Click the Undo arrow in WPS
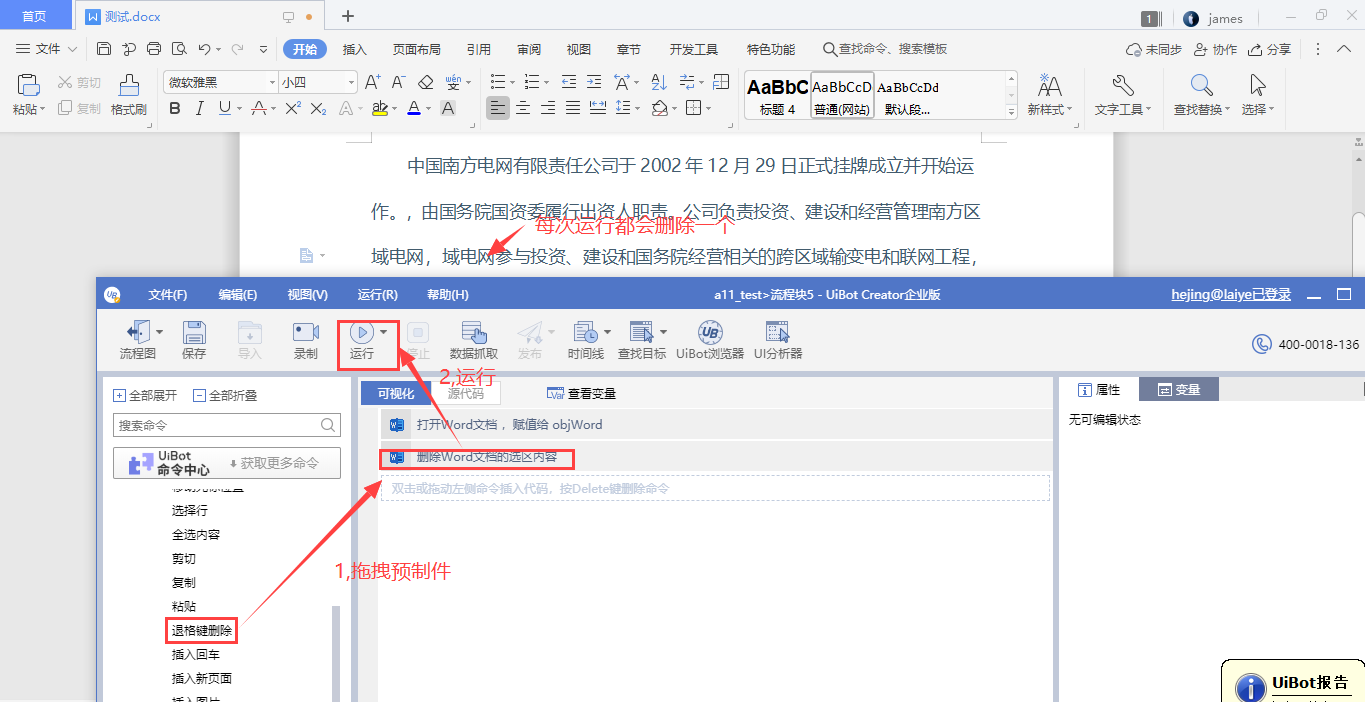The image size is (1365, 702). (x=204, y=49)
